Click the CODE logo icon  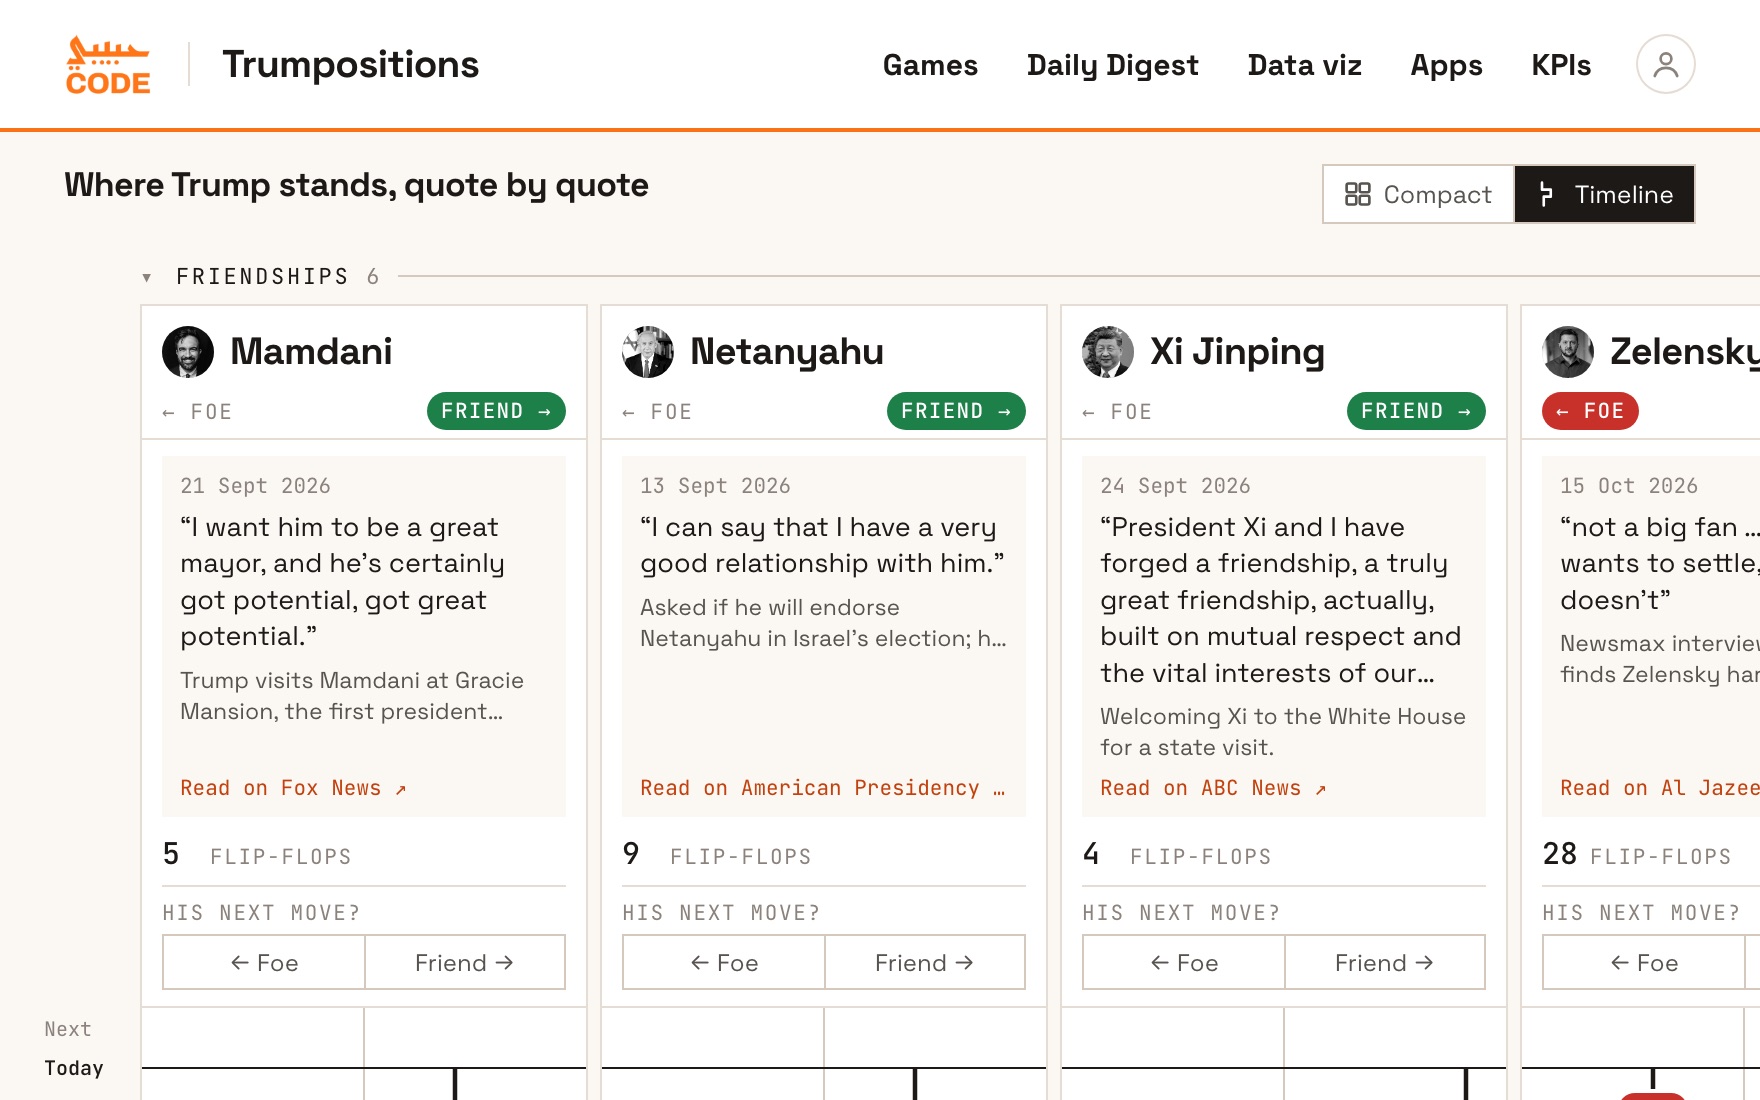coord(108,65)
